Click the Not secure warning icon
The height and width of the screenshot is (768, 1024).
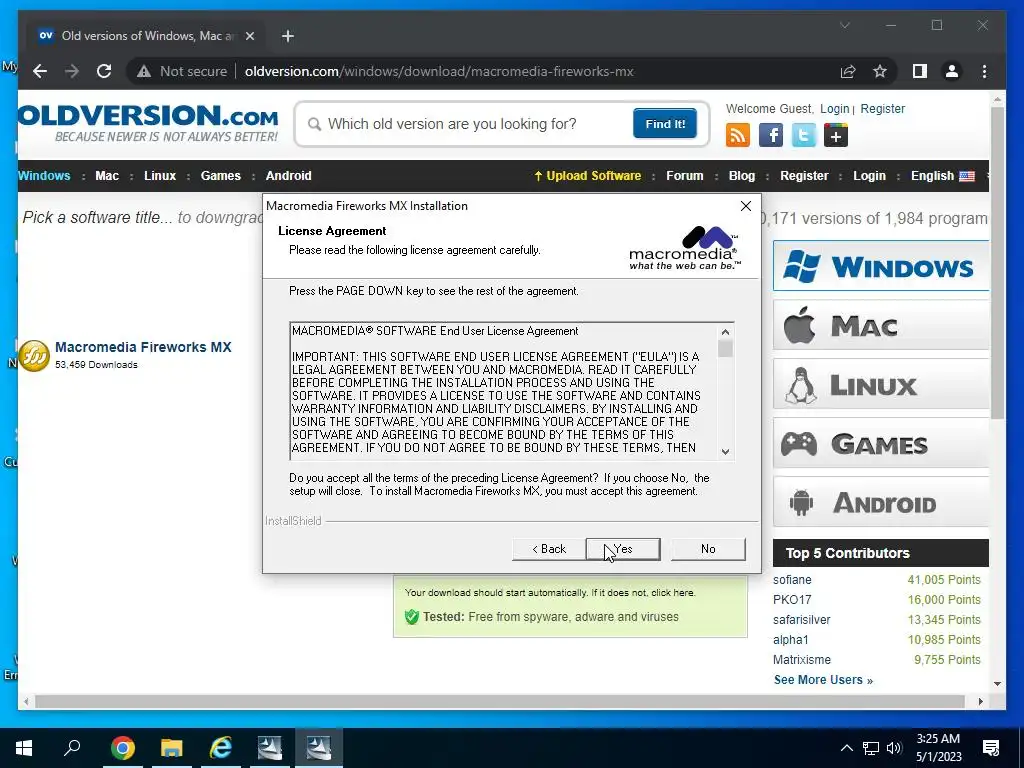tap(144, 71)
